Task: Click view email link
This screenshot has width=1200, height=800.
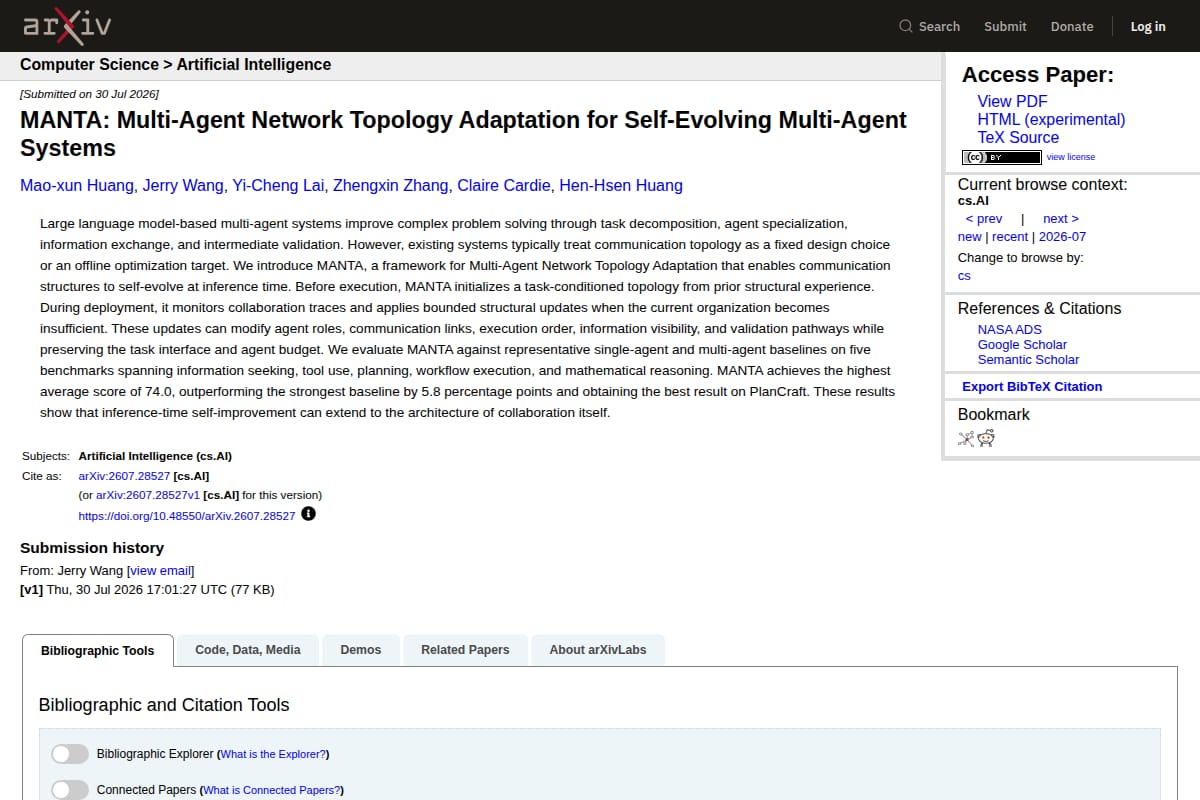Action: [x=161, y=571]
